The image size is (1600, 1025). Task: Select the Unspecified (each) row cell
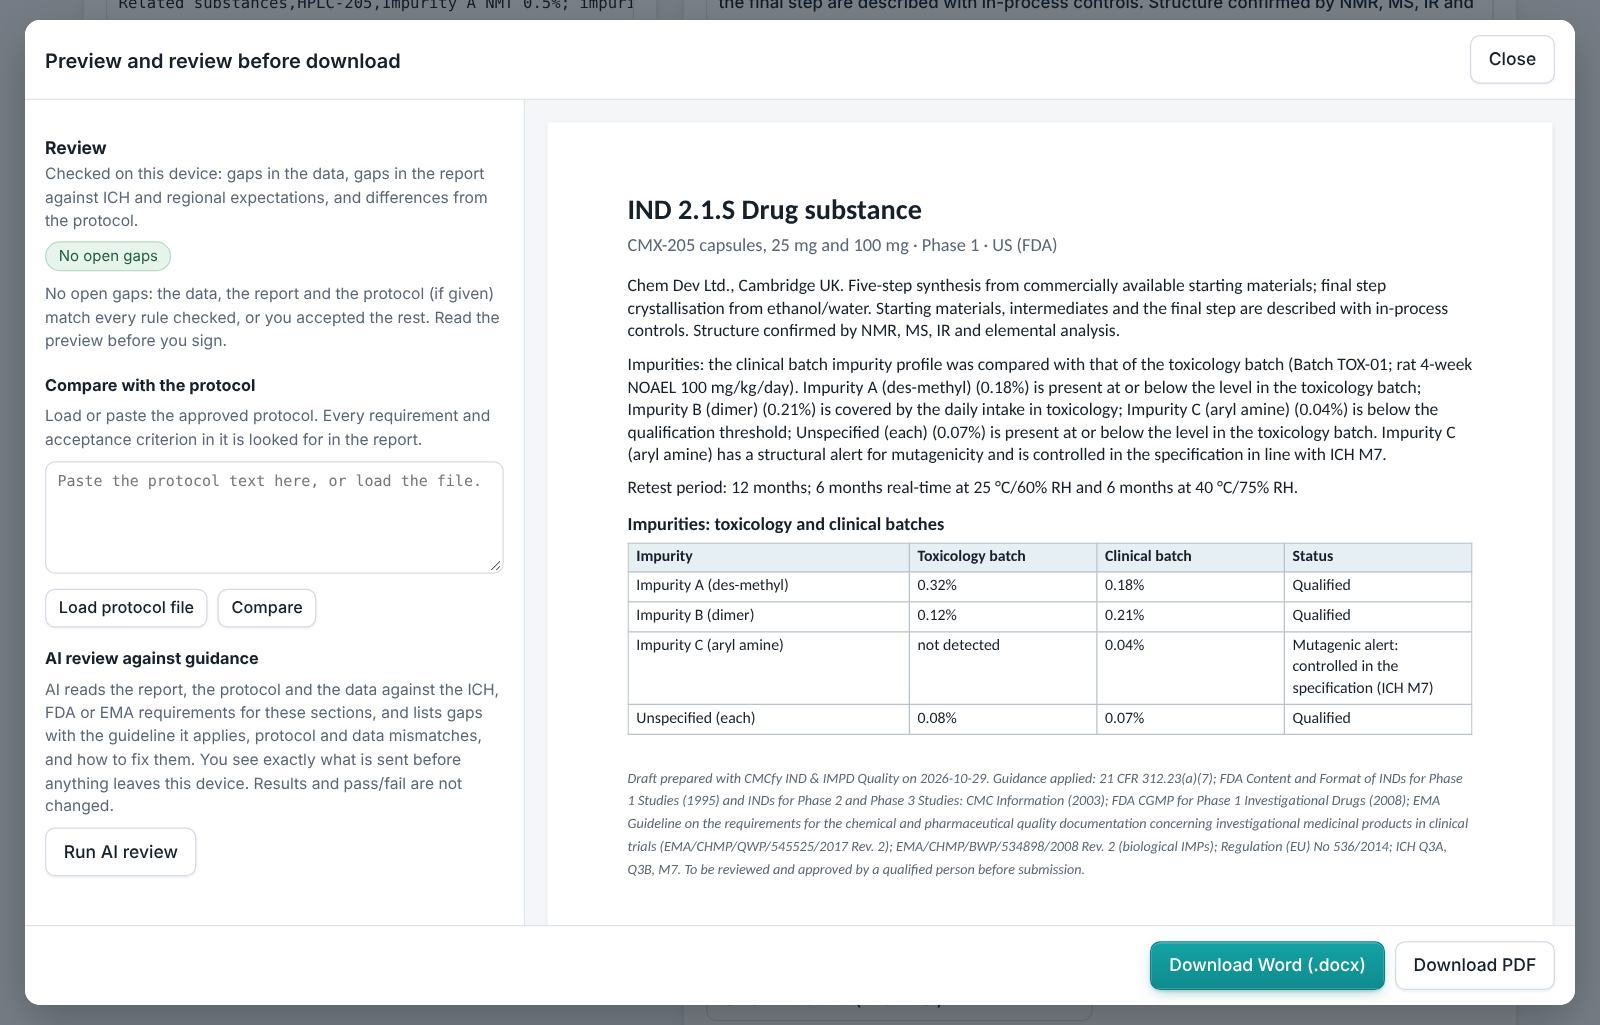click(x=768, y=719)
